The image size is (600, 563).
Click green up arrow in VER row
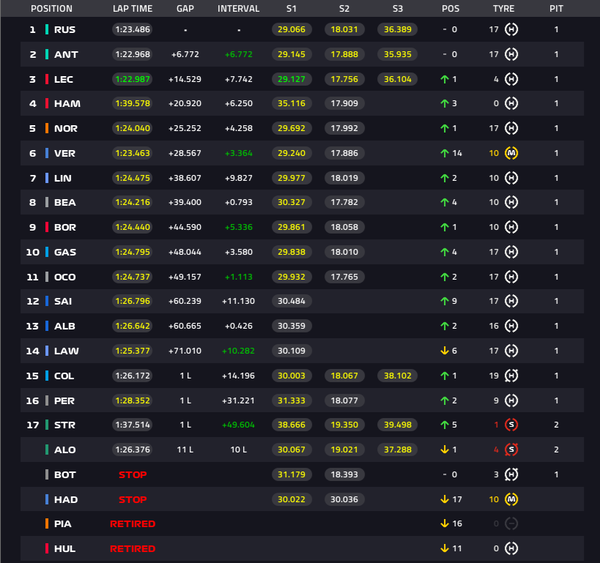[x=444, y=153]
